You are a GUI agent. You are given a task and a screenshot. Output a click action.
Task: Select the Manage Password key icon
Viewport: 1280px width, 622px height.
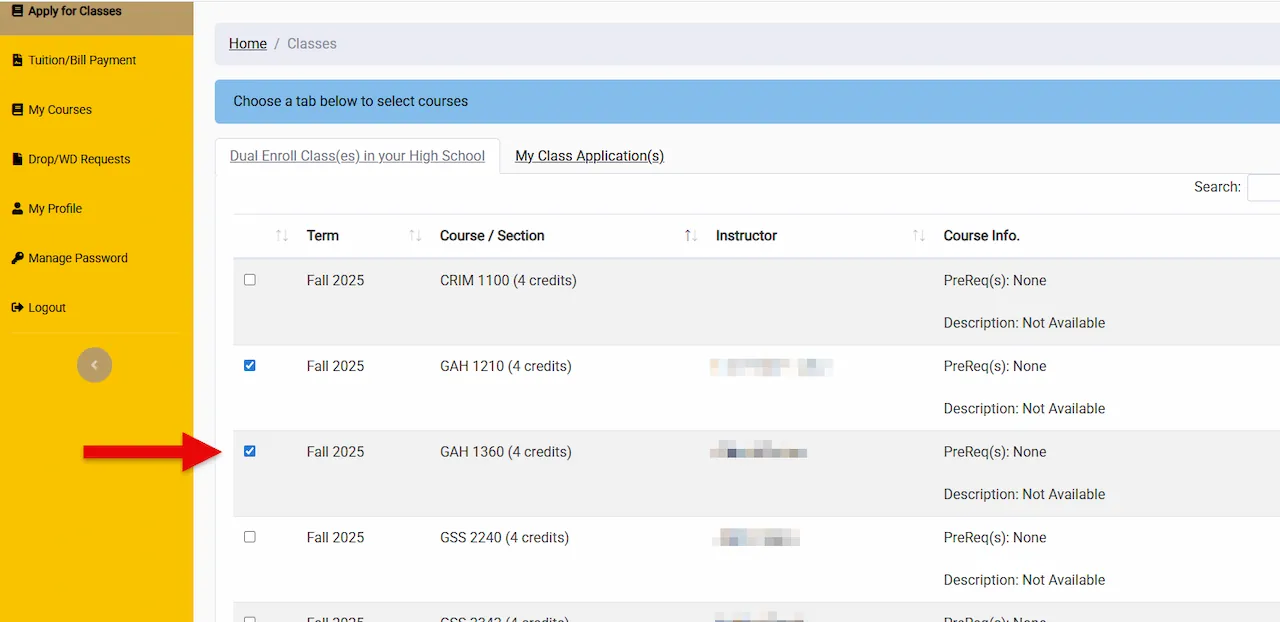coord(16,257)
